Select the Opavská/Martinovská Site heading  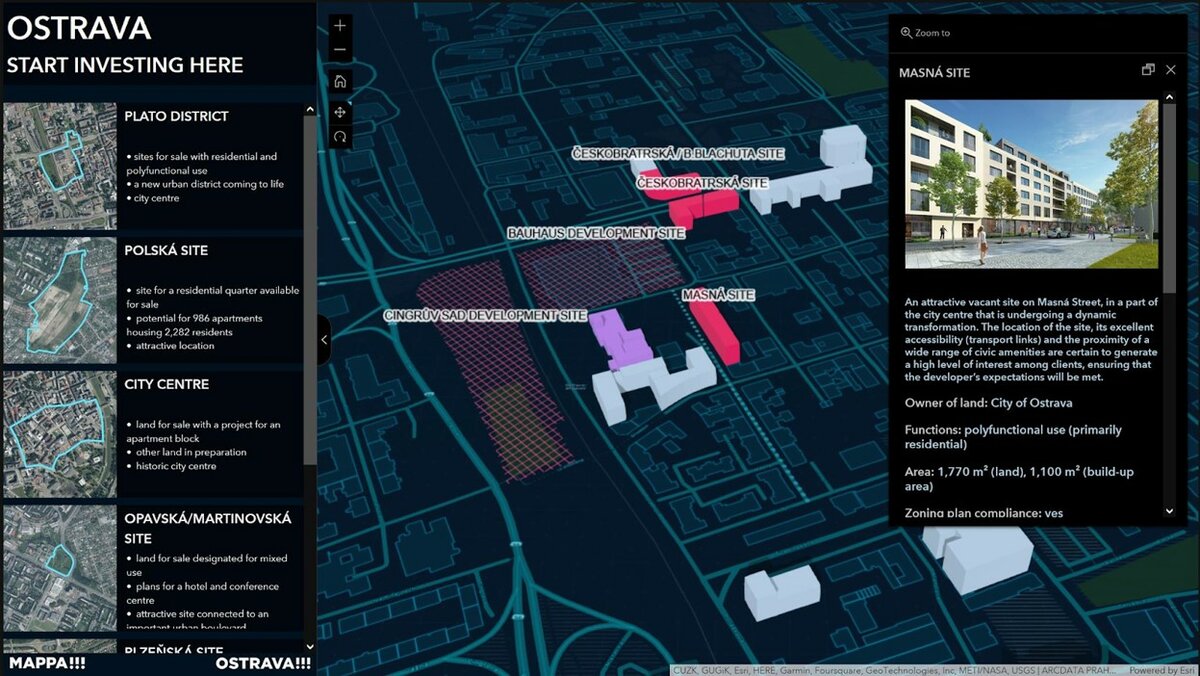point(208,528)
